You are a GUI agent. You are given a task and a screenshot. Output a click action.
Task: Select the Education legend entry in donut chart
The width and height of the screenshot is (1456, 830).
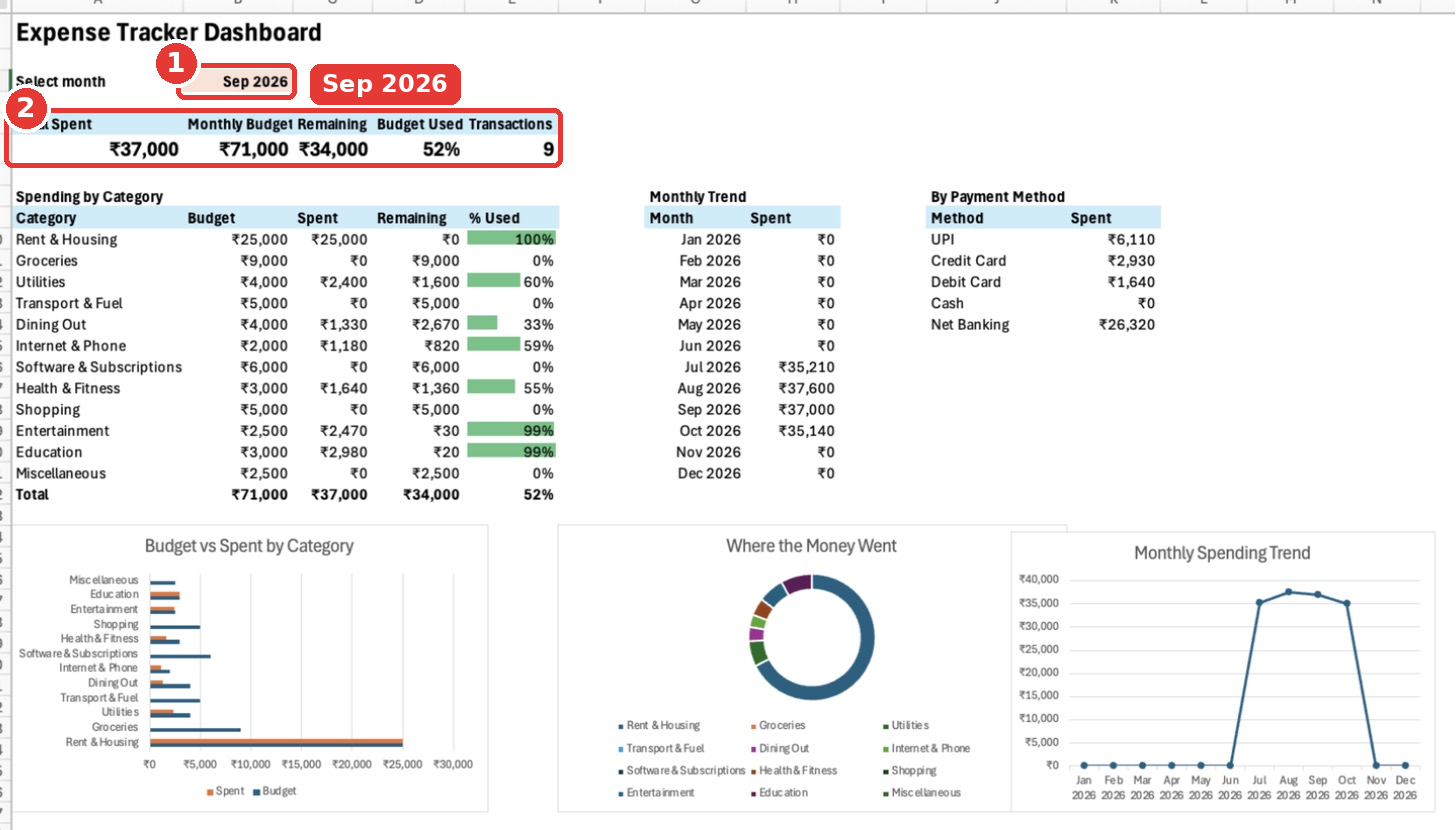[778, 793]
